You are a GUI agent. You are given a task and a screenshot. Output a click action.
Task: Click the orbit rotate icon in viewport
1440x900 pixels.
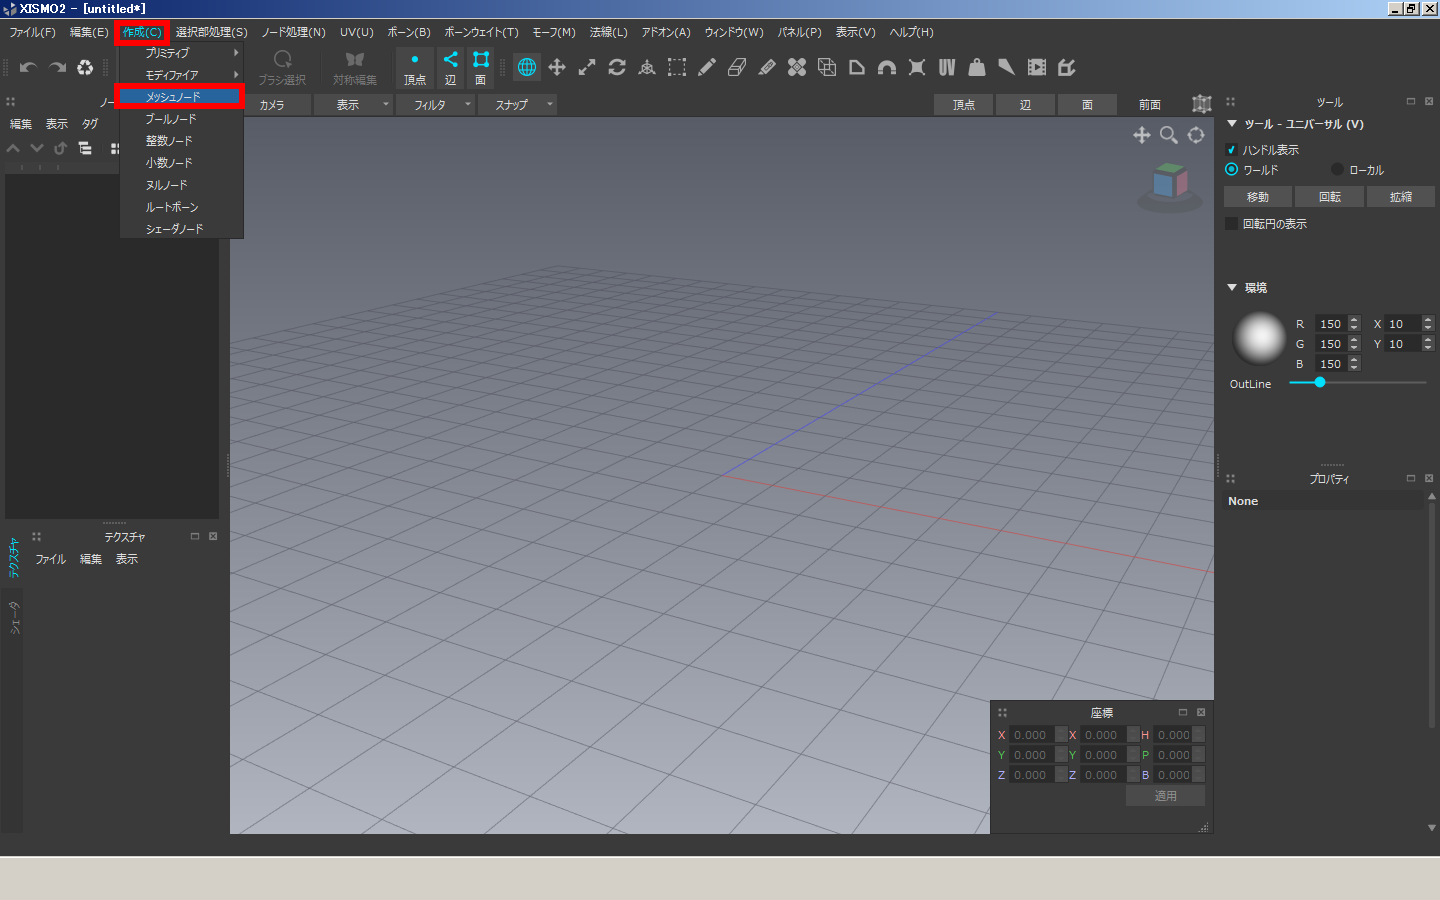point(1196,135)
